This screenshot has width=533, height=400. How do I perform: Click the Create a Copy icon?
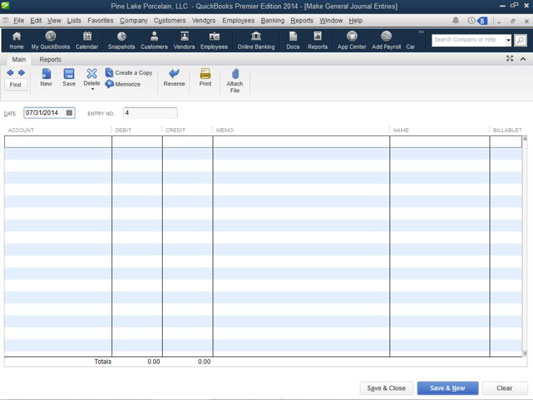point(109,72)
